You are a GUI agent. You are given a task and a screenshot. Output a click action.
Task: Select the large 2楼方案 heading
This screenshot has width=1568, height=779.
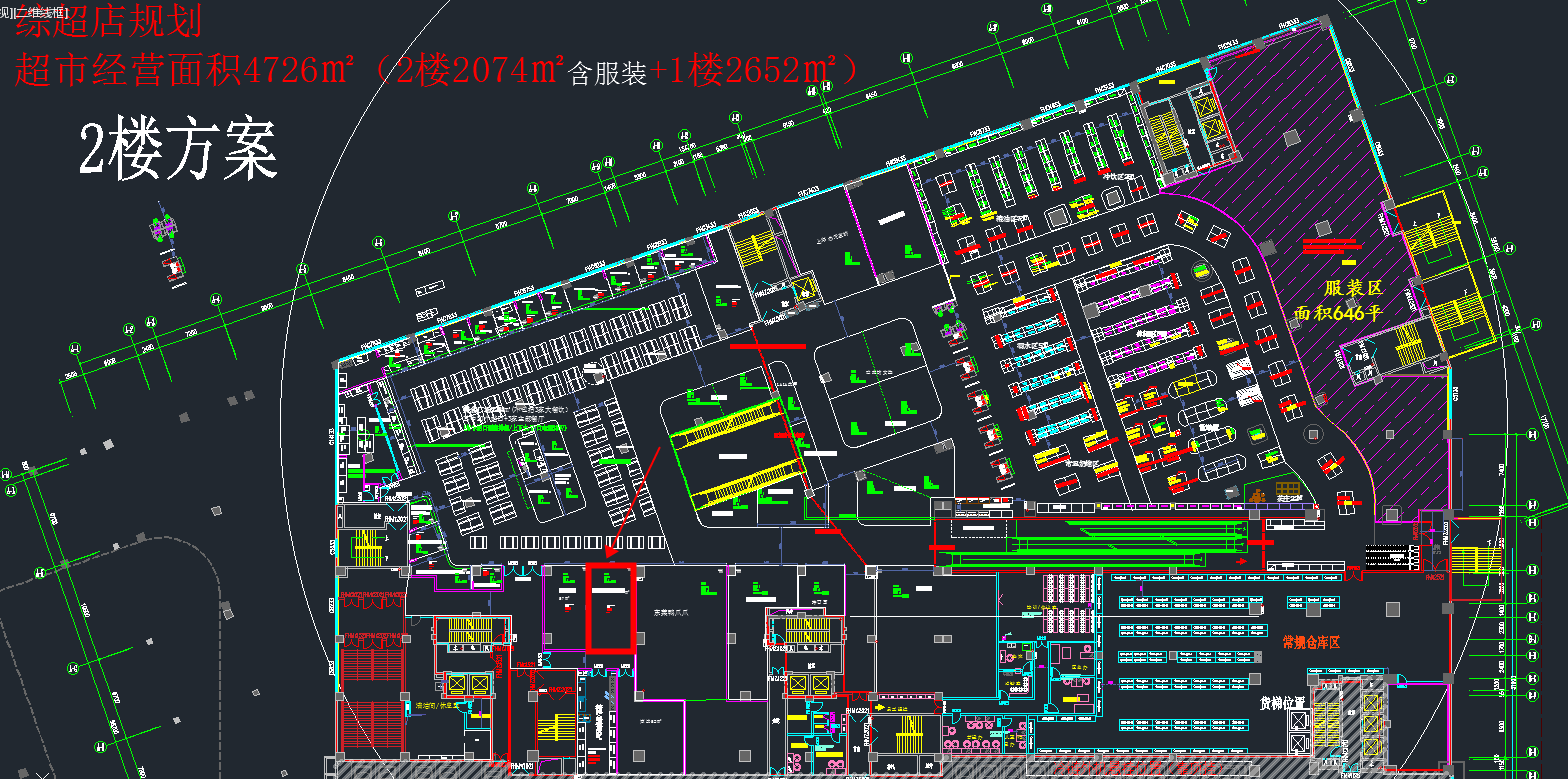(x=178, y=151)
